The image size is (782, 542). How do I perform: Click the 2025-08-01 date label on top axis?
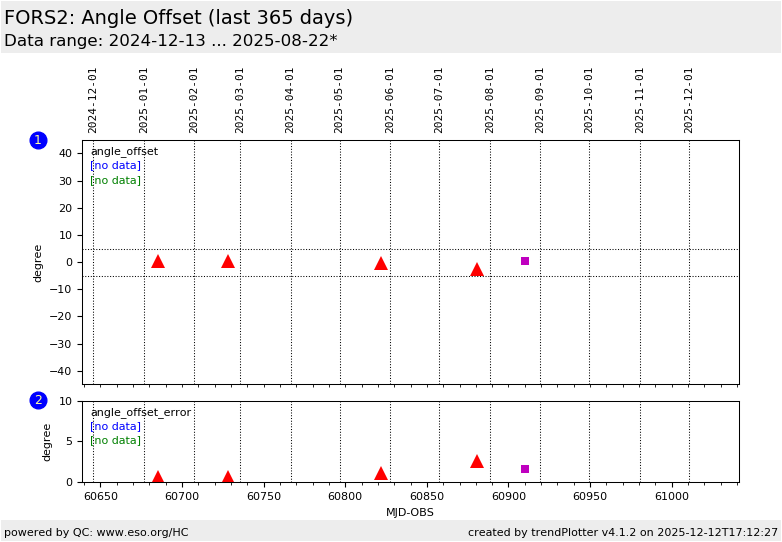point(490,100)
